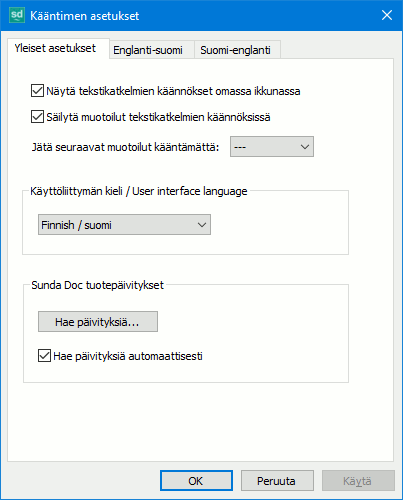The image size is (403, 500).
Task: Click the Jätä seuraavat muotoilut kääntämättä label
Action: coord(125,147)
